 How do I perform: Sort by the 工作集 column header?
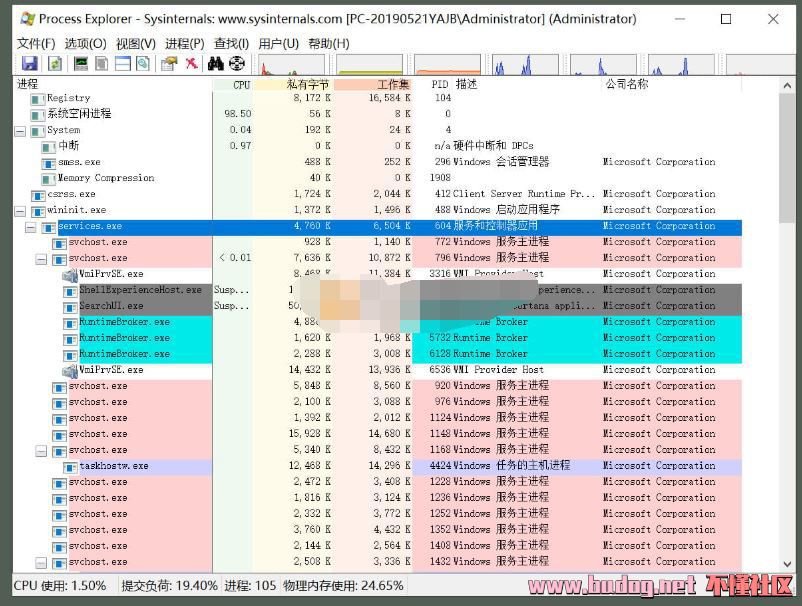coord(373,84)
